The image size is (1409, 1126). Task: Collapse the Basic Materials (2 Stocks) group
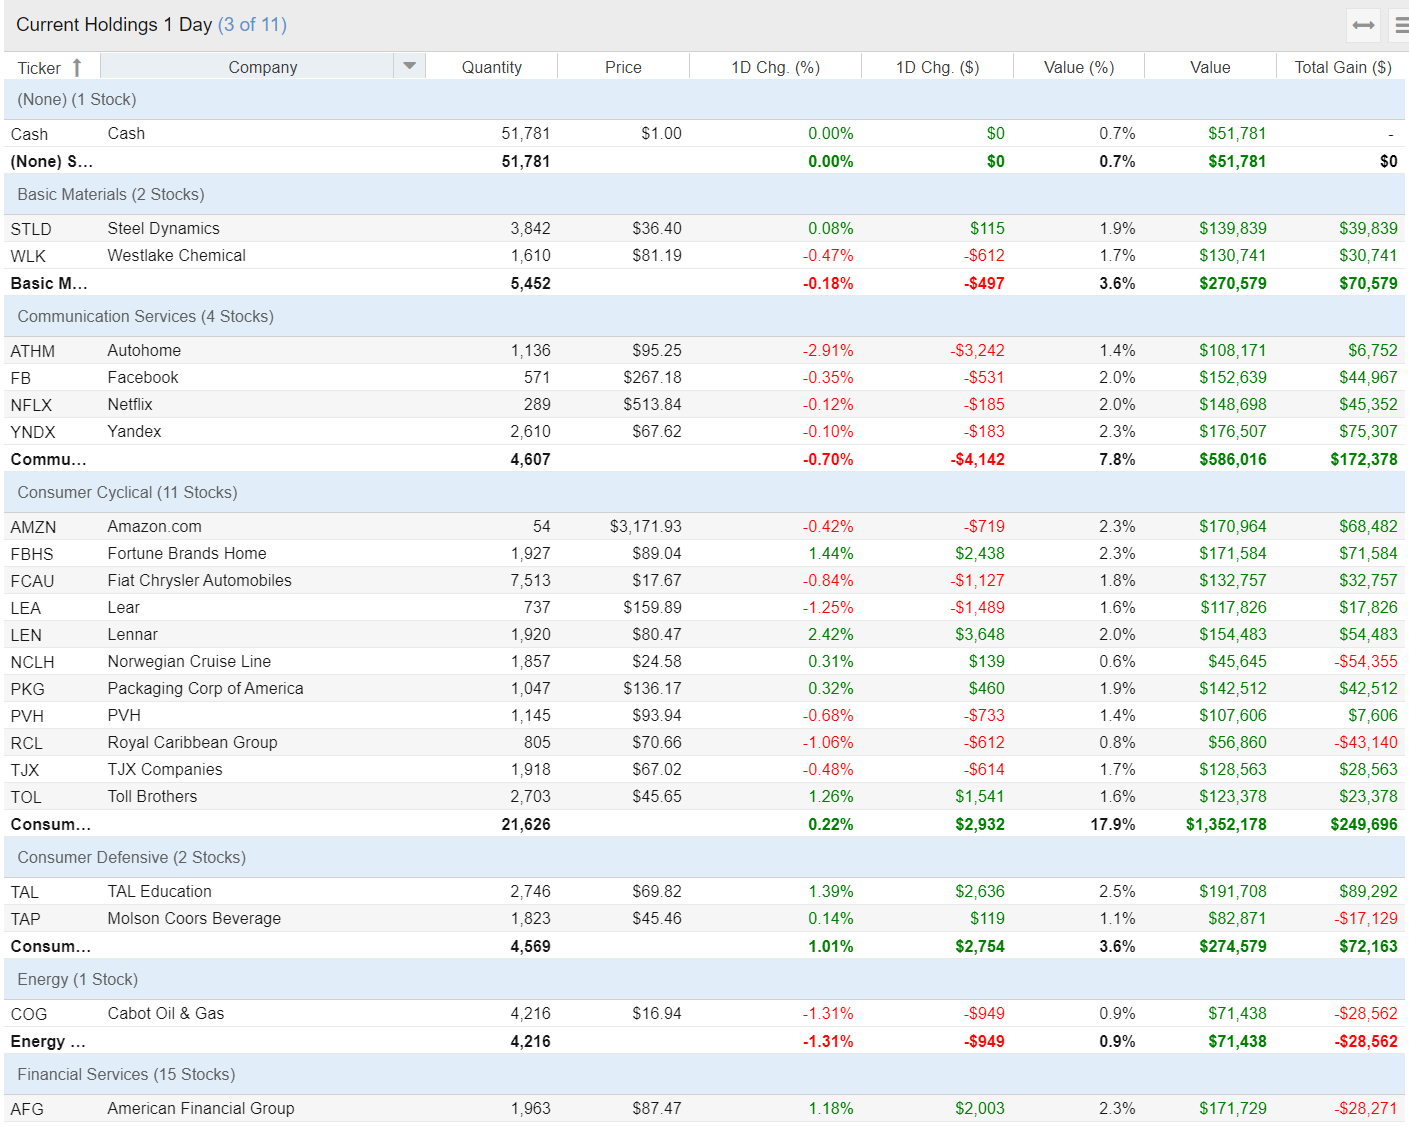coord(704,194)
